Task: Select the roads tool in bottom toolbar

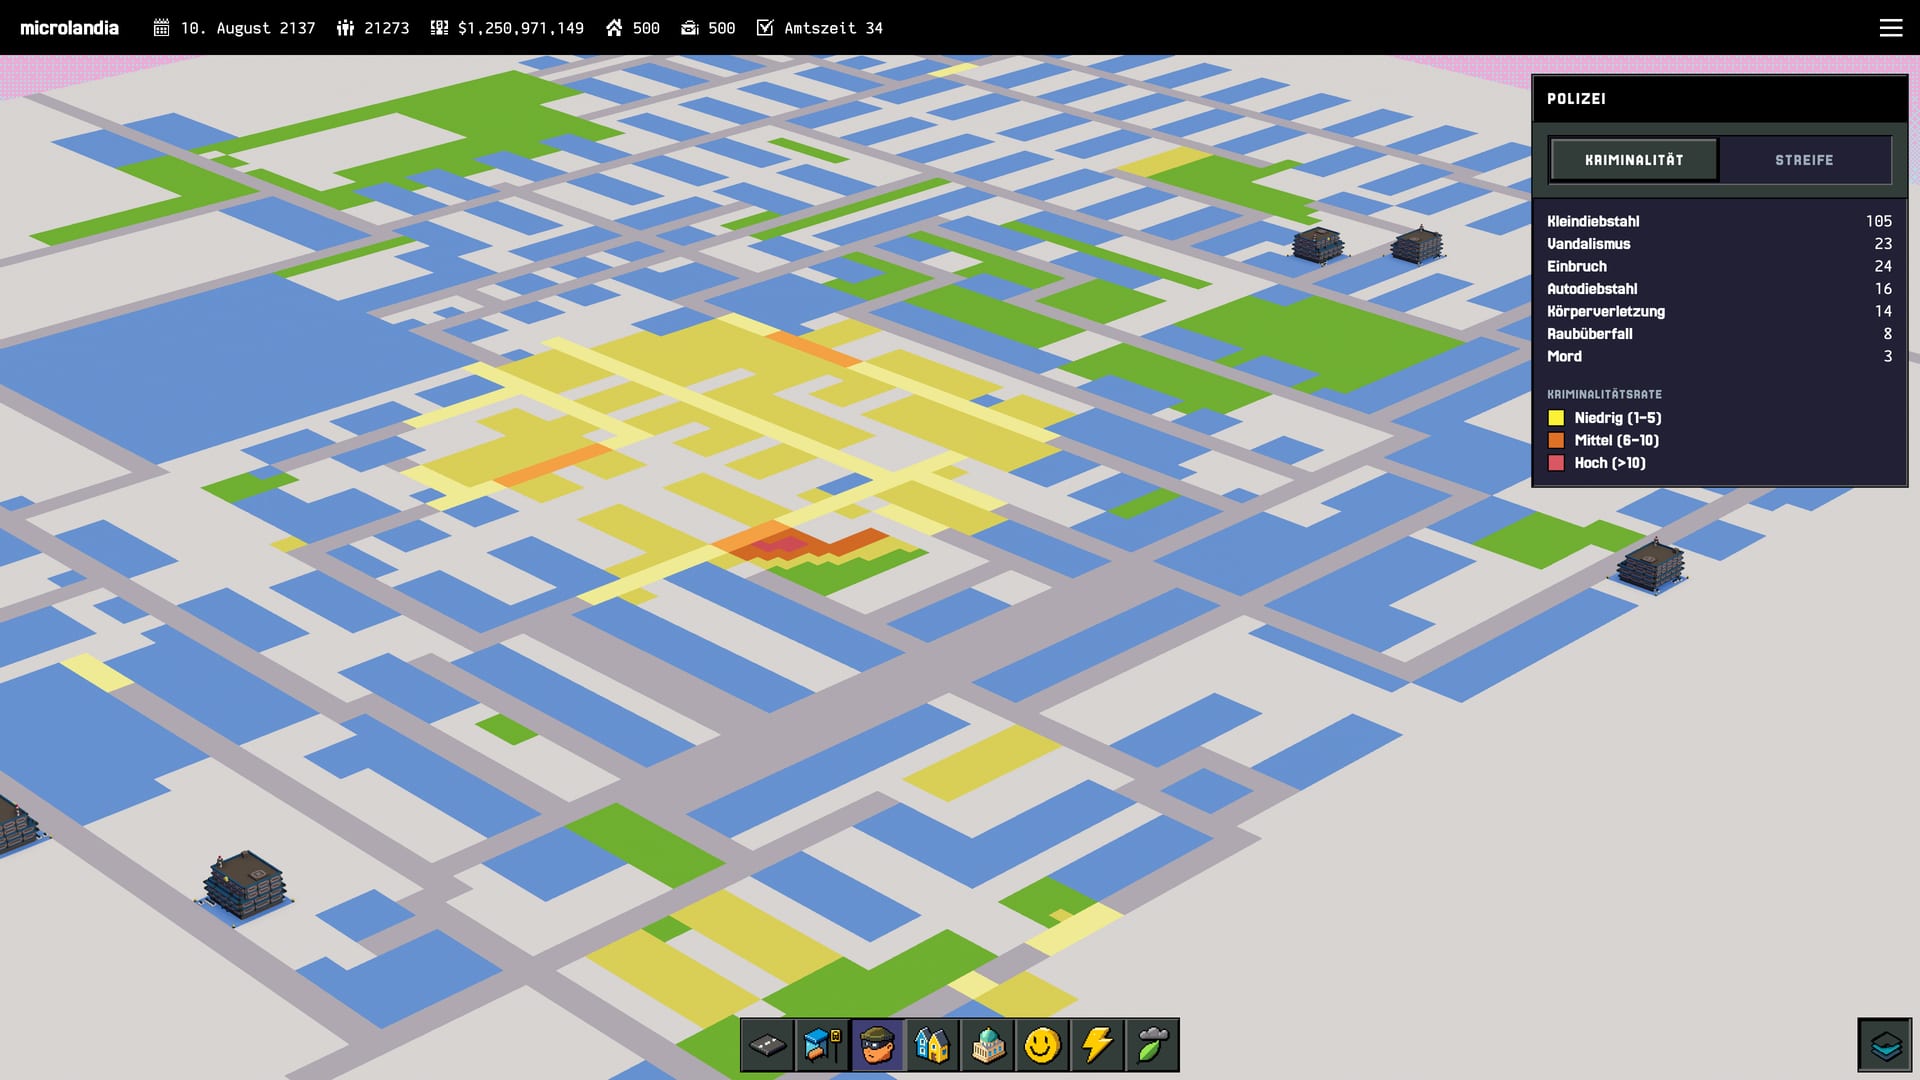Action: pos(768,1046)
